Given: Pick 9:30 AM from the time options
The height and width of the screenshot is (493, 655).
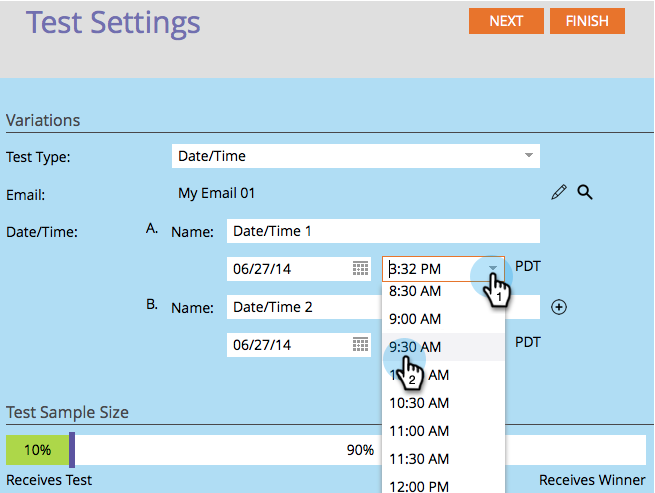Looking at the screenshot, I should click(415, 347).
